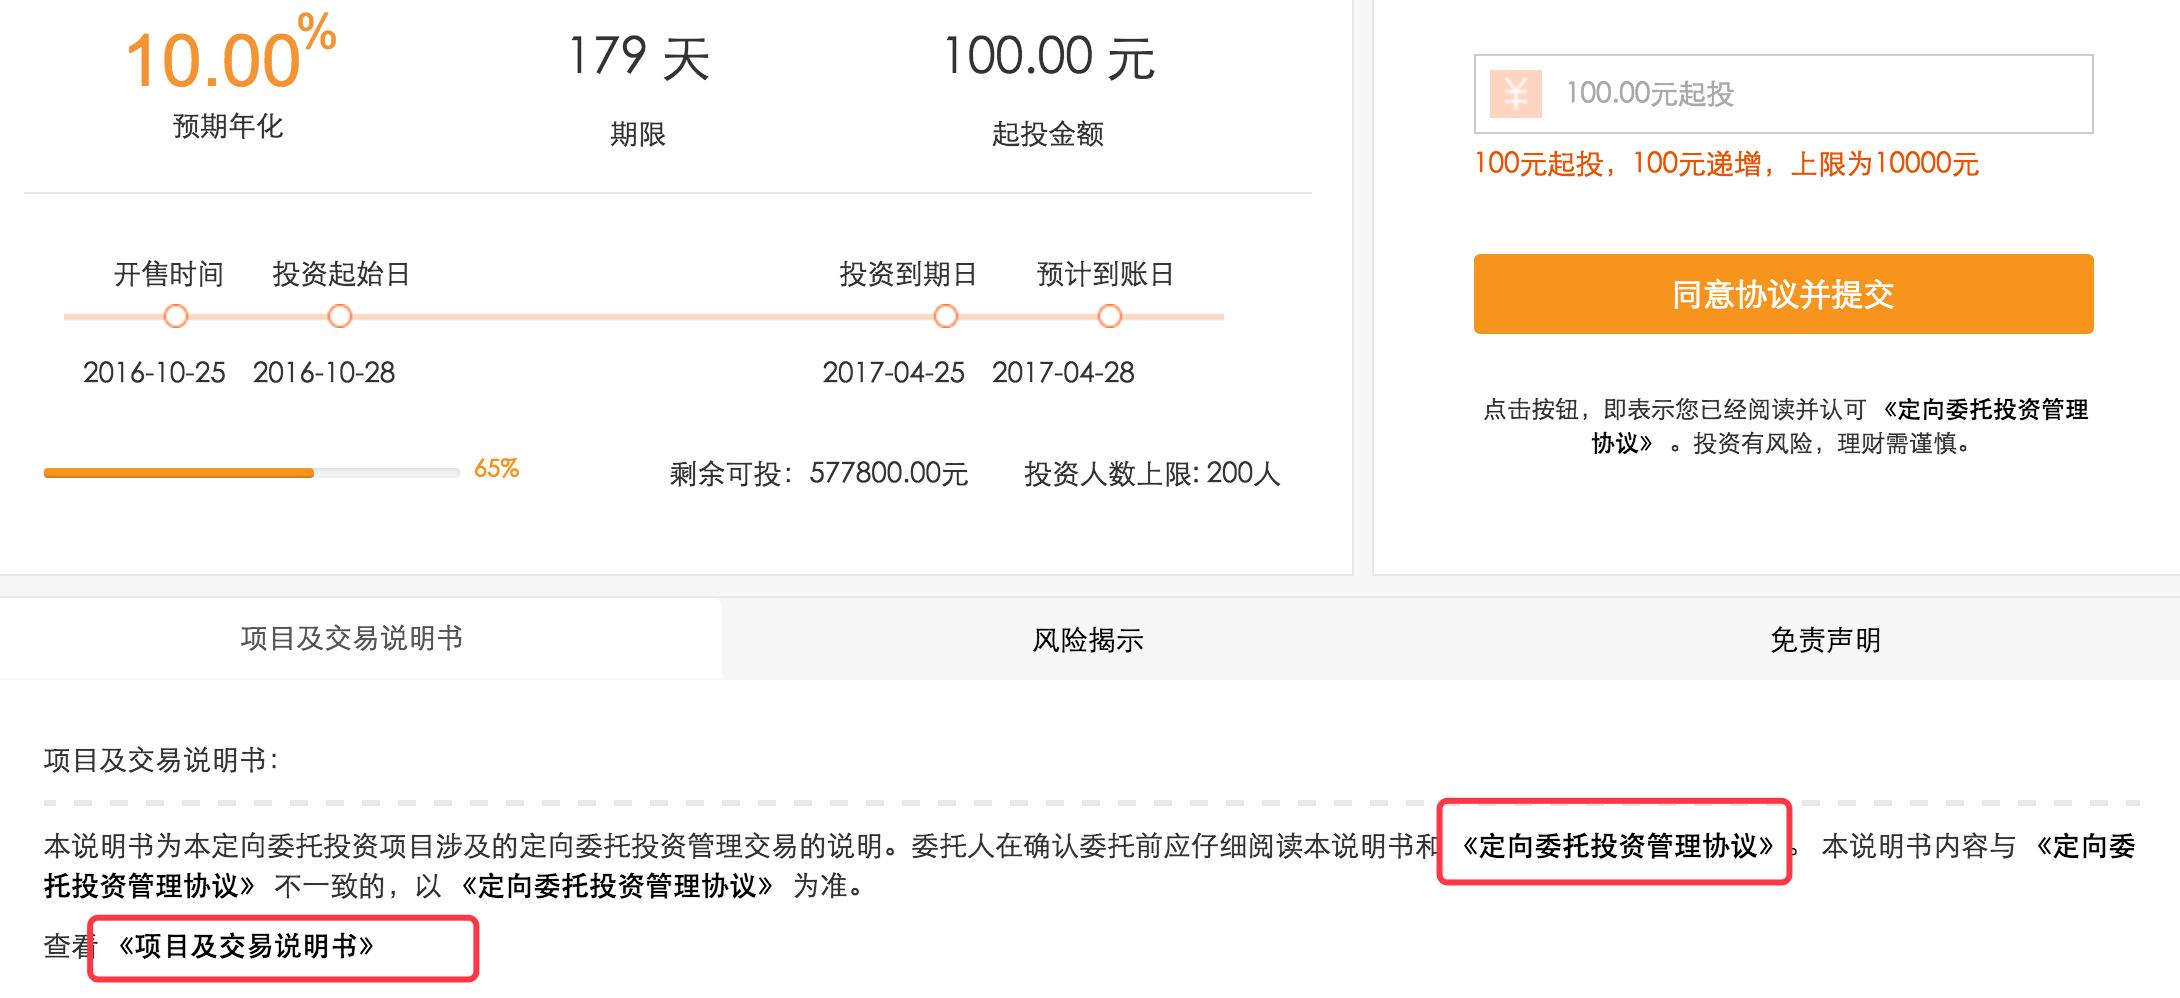Select the 开售时间 timeline node
The width and height of the screenshot is (2180, 998).
tap(175, 316)
